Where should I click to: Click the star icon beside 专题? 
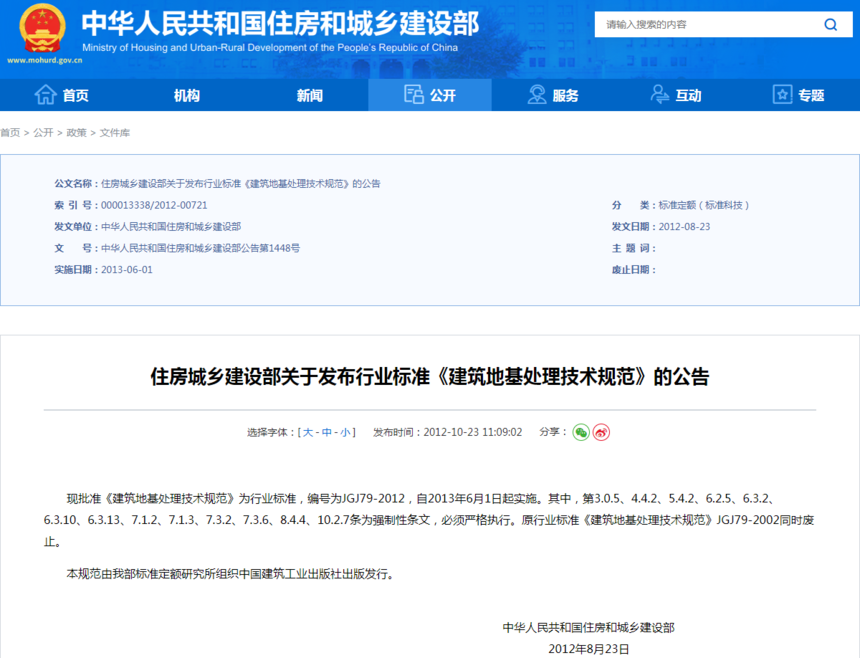782,94
